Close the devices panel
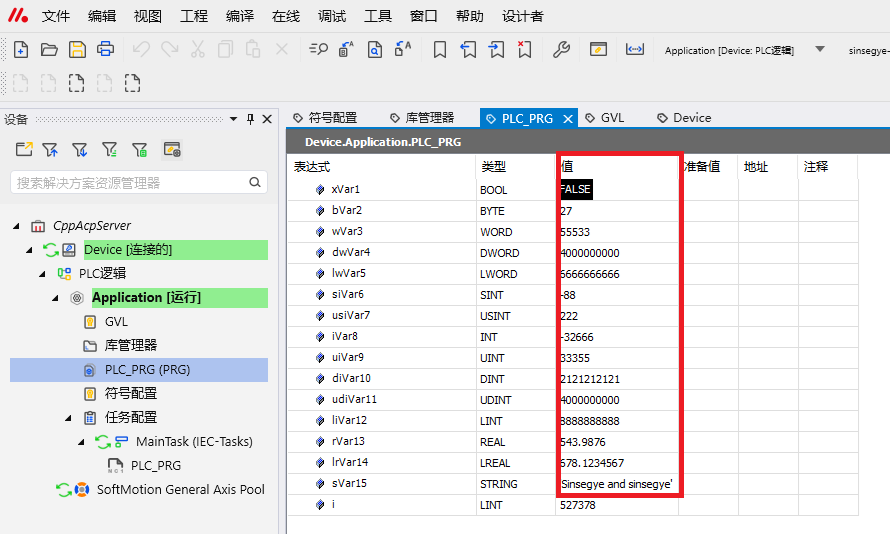 [267, 119]
